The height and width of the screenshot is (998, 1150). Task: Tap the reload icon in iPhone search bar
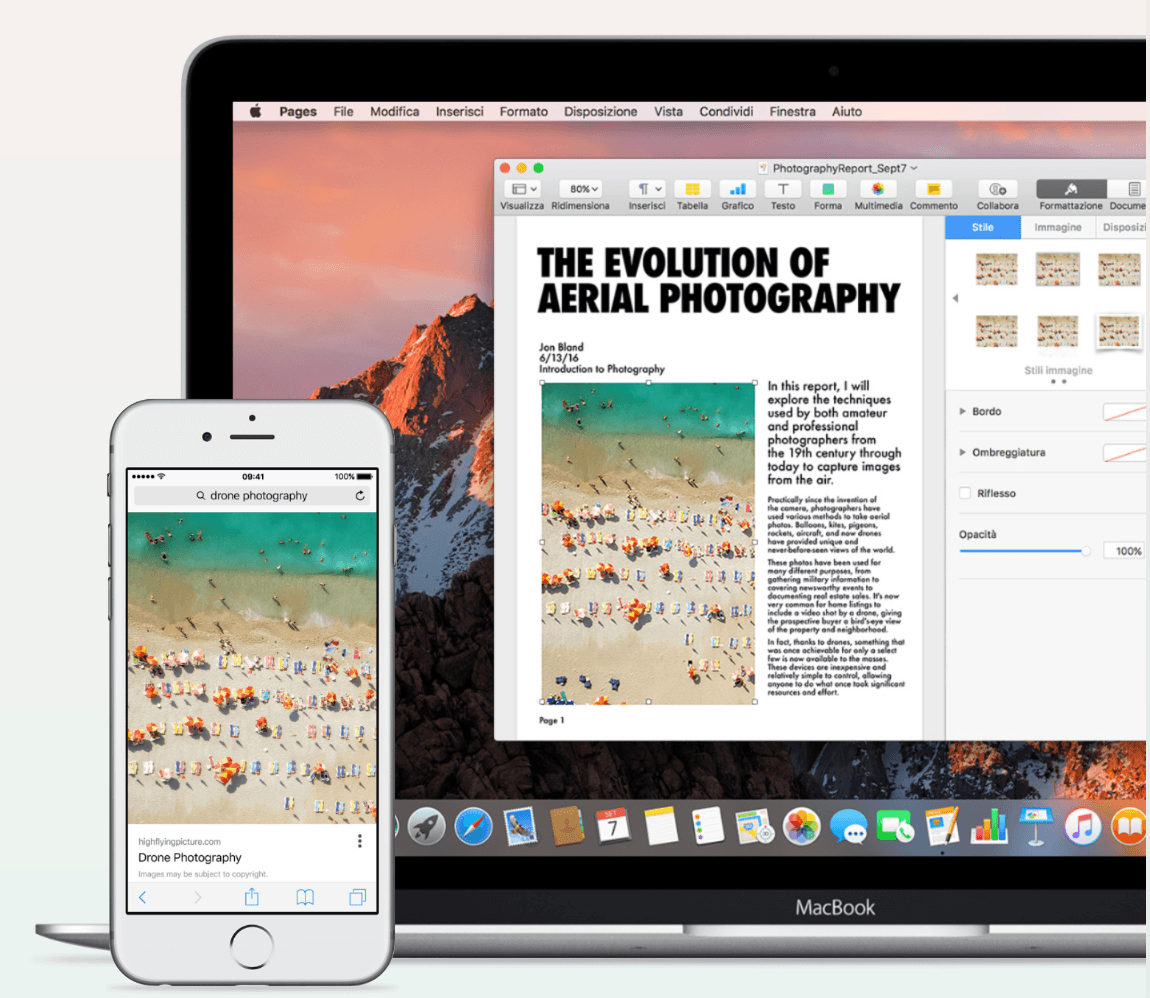coord(360,496)
